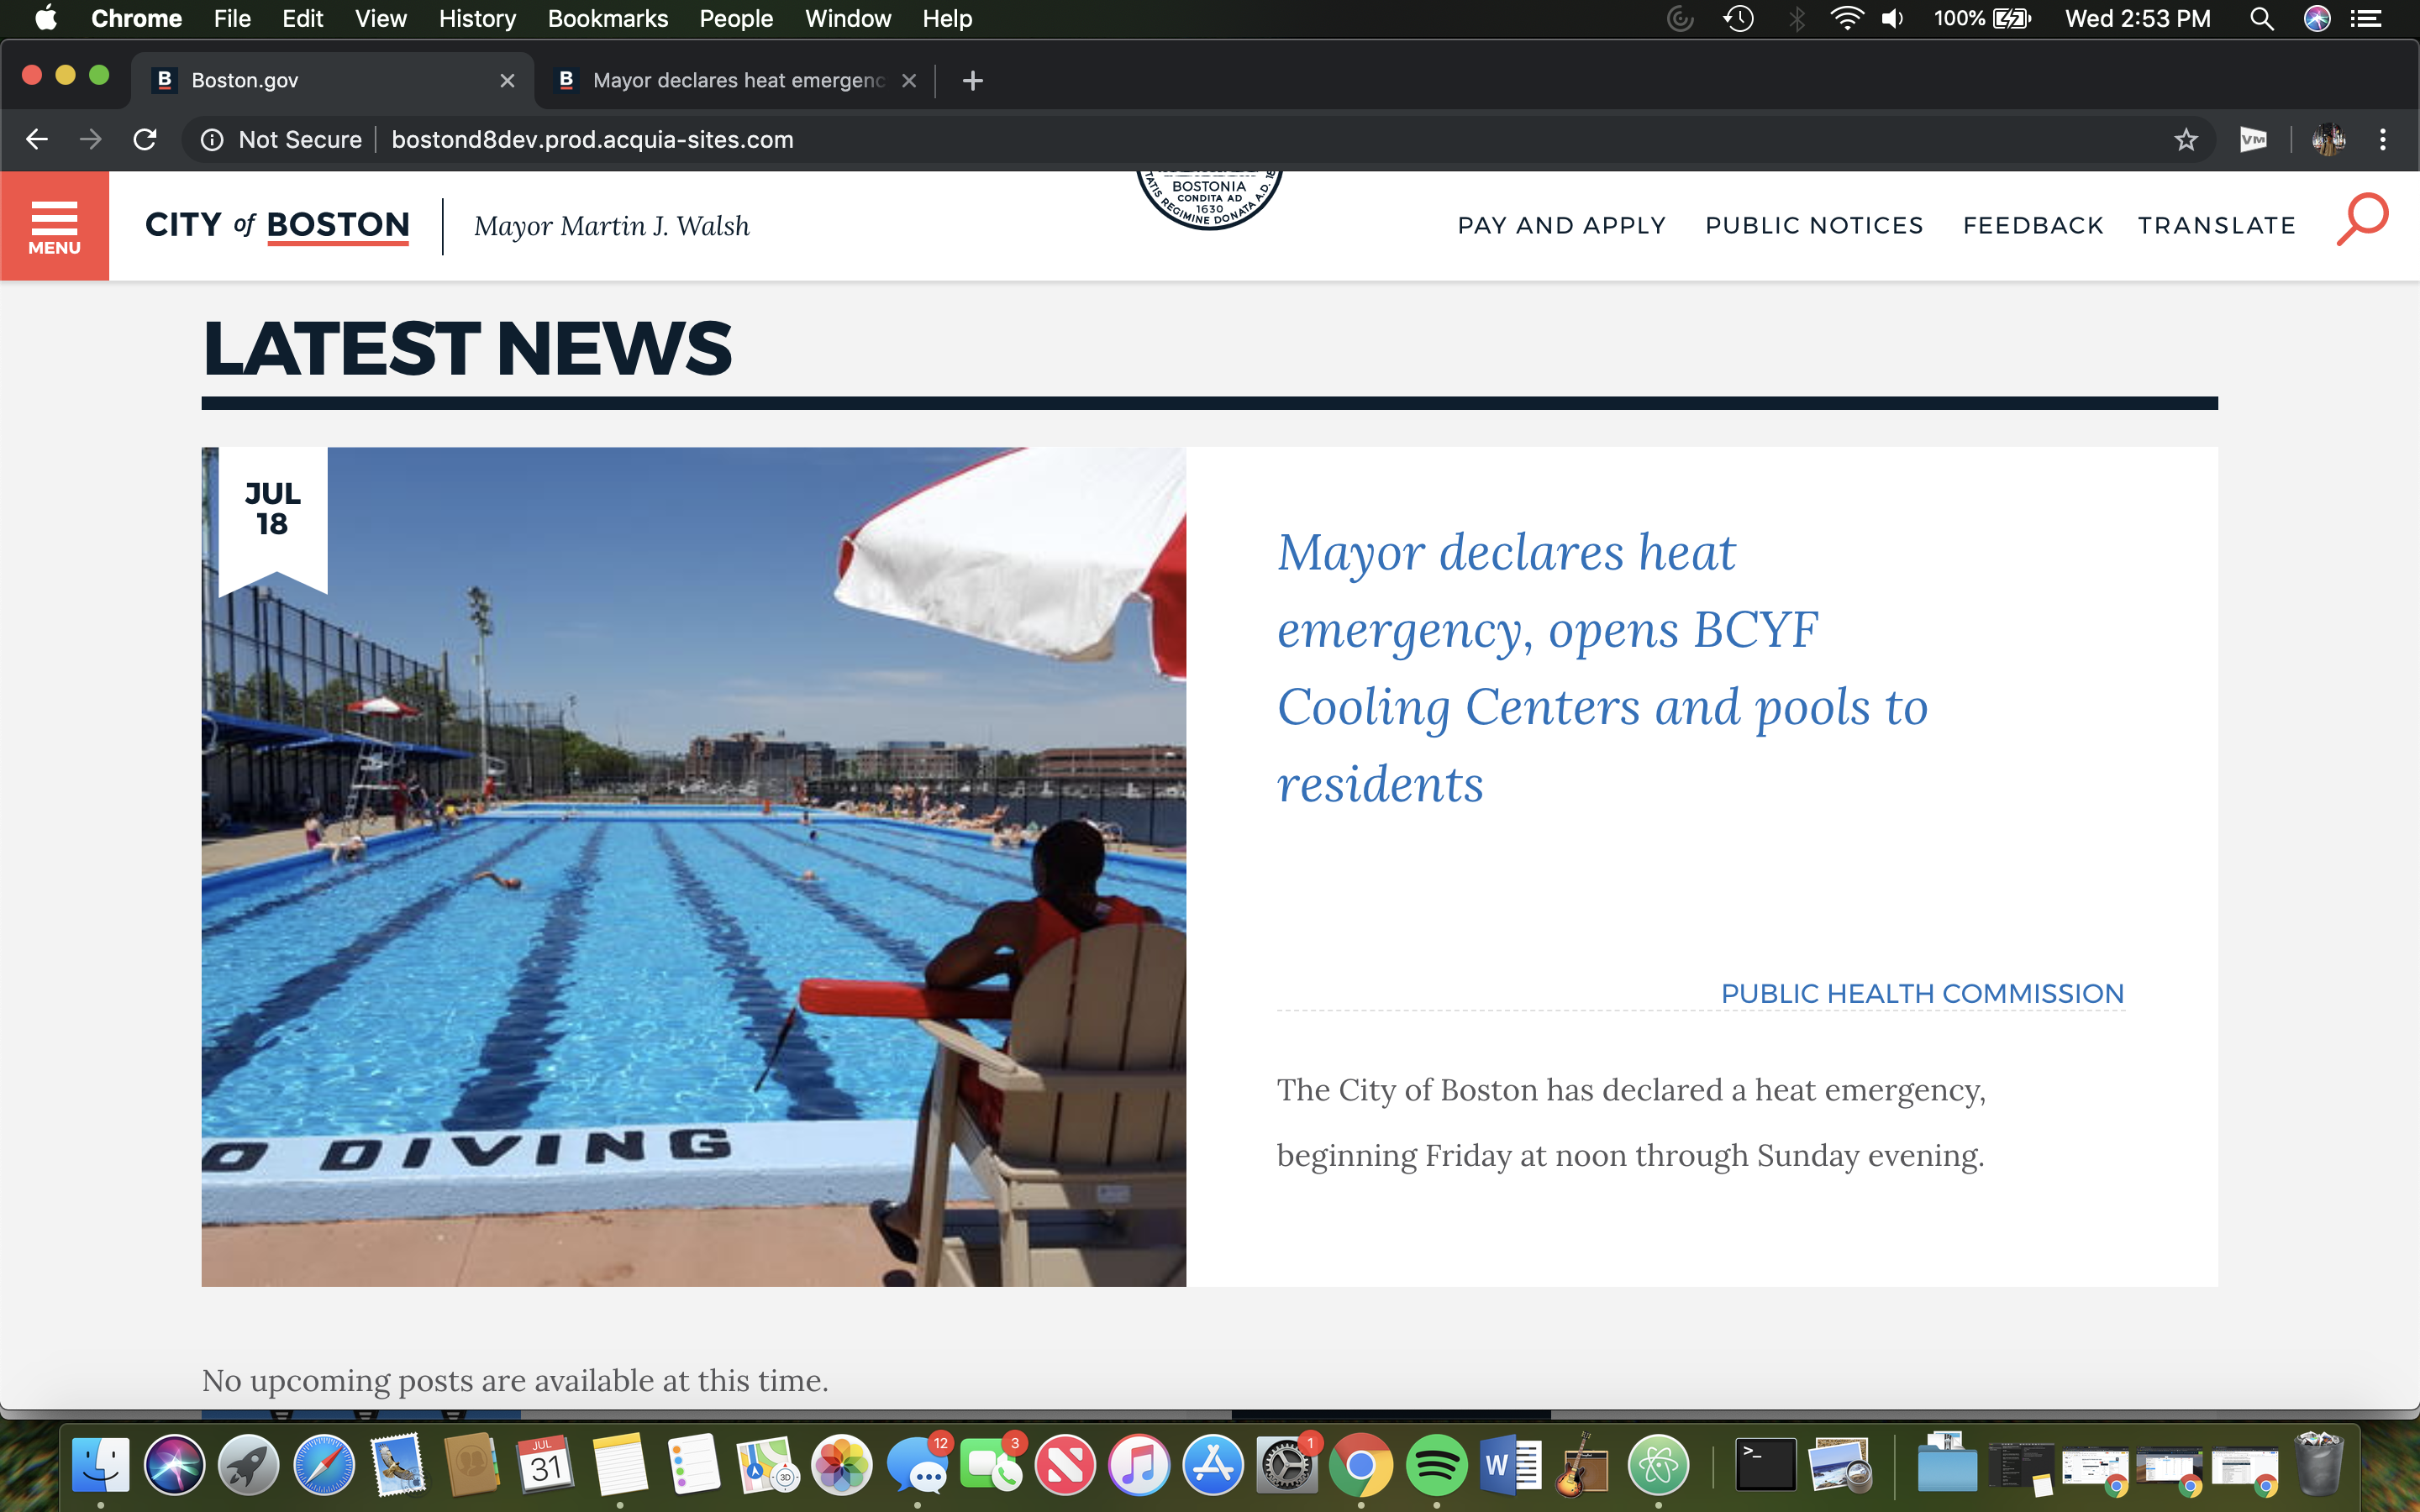Open a new tab with plus icon
Viewport: 2420px width, 1512px height.
972,81
